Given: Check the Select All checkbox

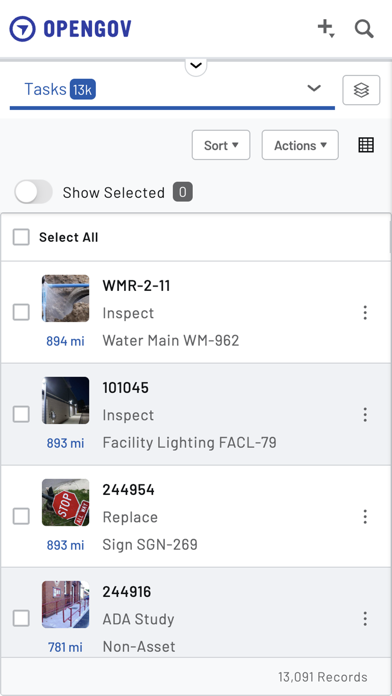Looking at the screenshot, I should coord(21,237).
